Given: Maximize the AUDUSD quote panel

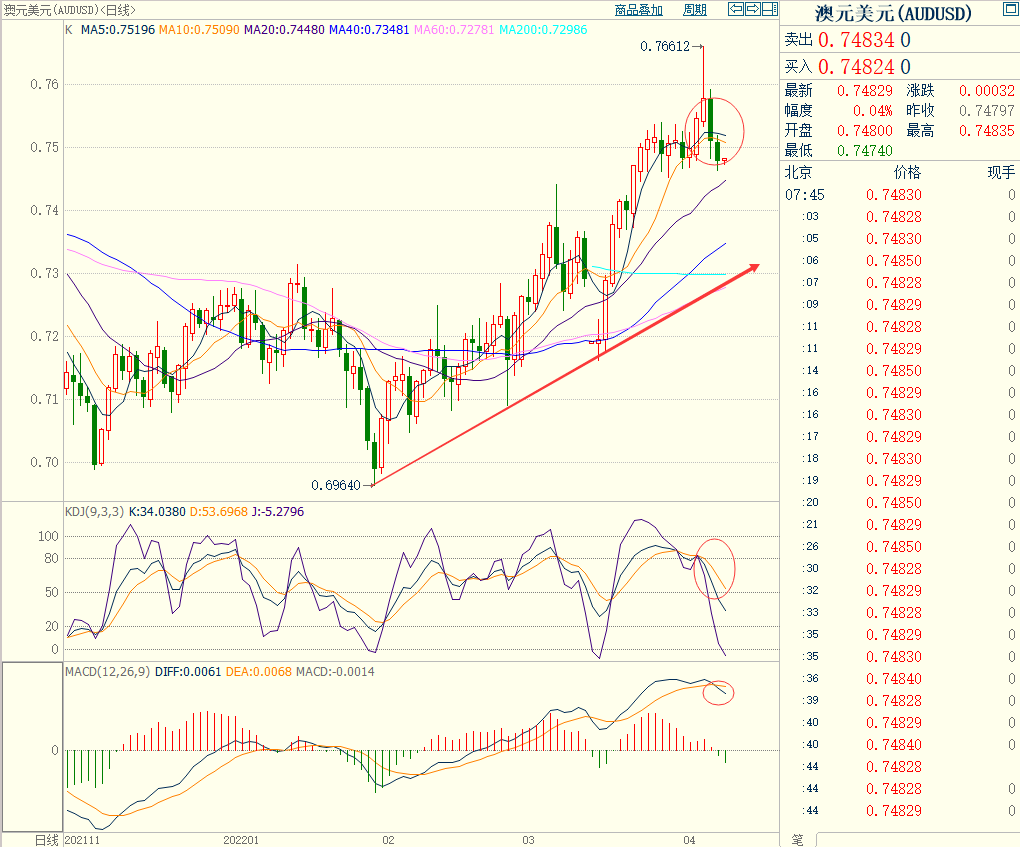Looking at the screenshot, I should coord(1011,9).
